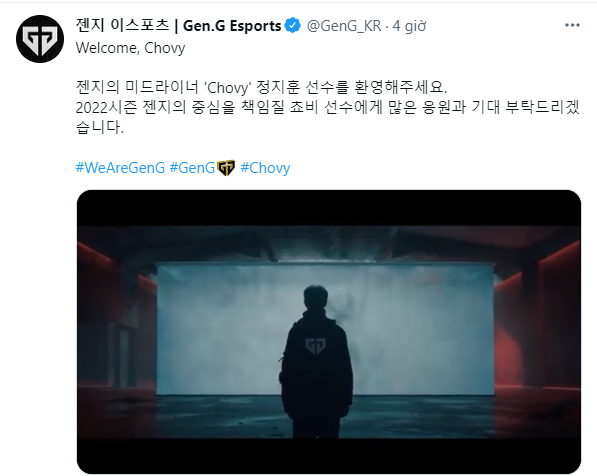Screen dimensions: 597x476
Task: Click the 'Welcome, Chovy' tweet text
Action: (131, 48)
